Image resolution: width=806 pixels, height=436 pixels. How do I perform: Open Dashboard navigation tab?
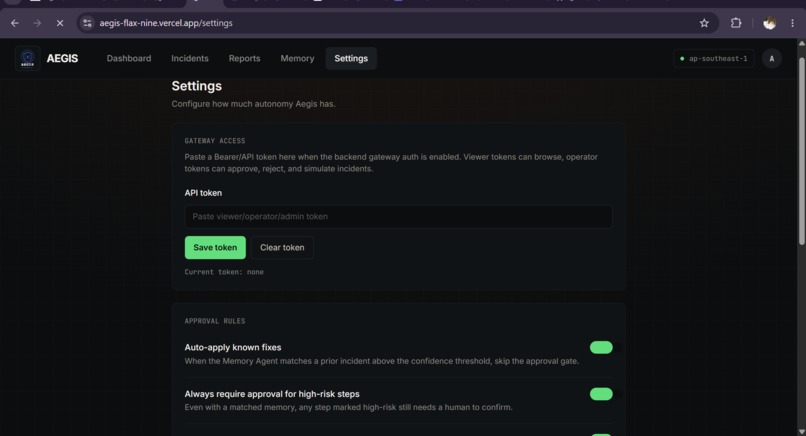129,59
